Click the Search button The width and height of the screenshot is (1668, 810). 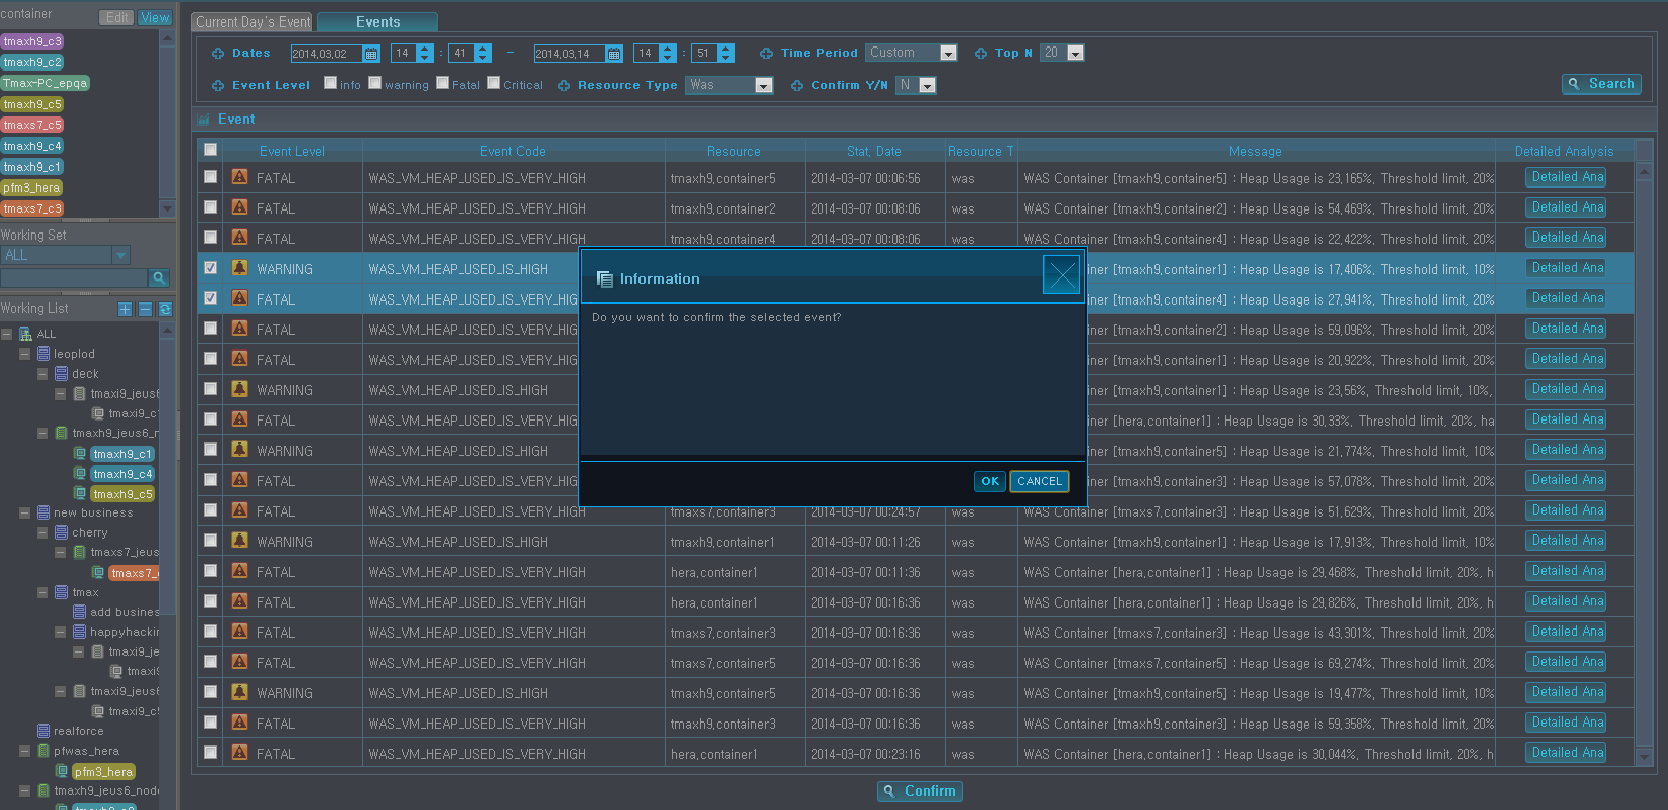[1602, 84]
